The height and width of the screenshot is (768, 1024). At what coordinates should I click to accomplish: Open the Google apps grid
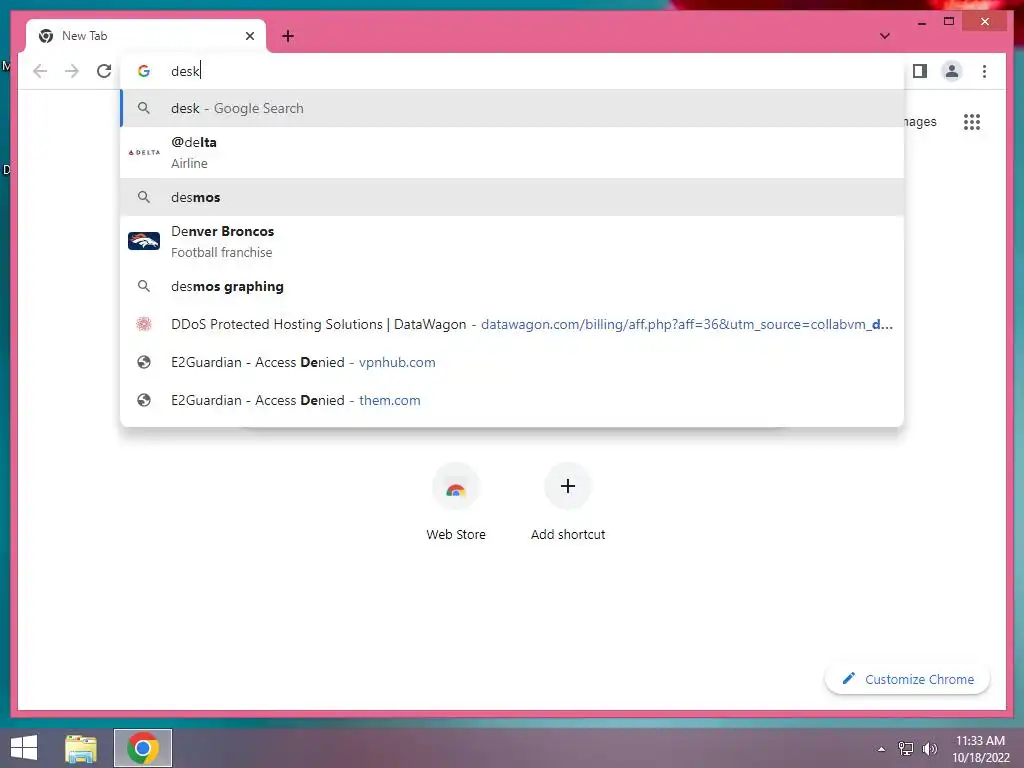coord(972,121)
